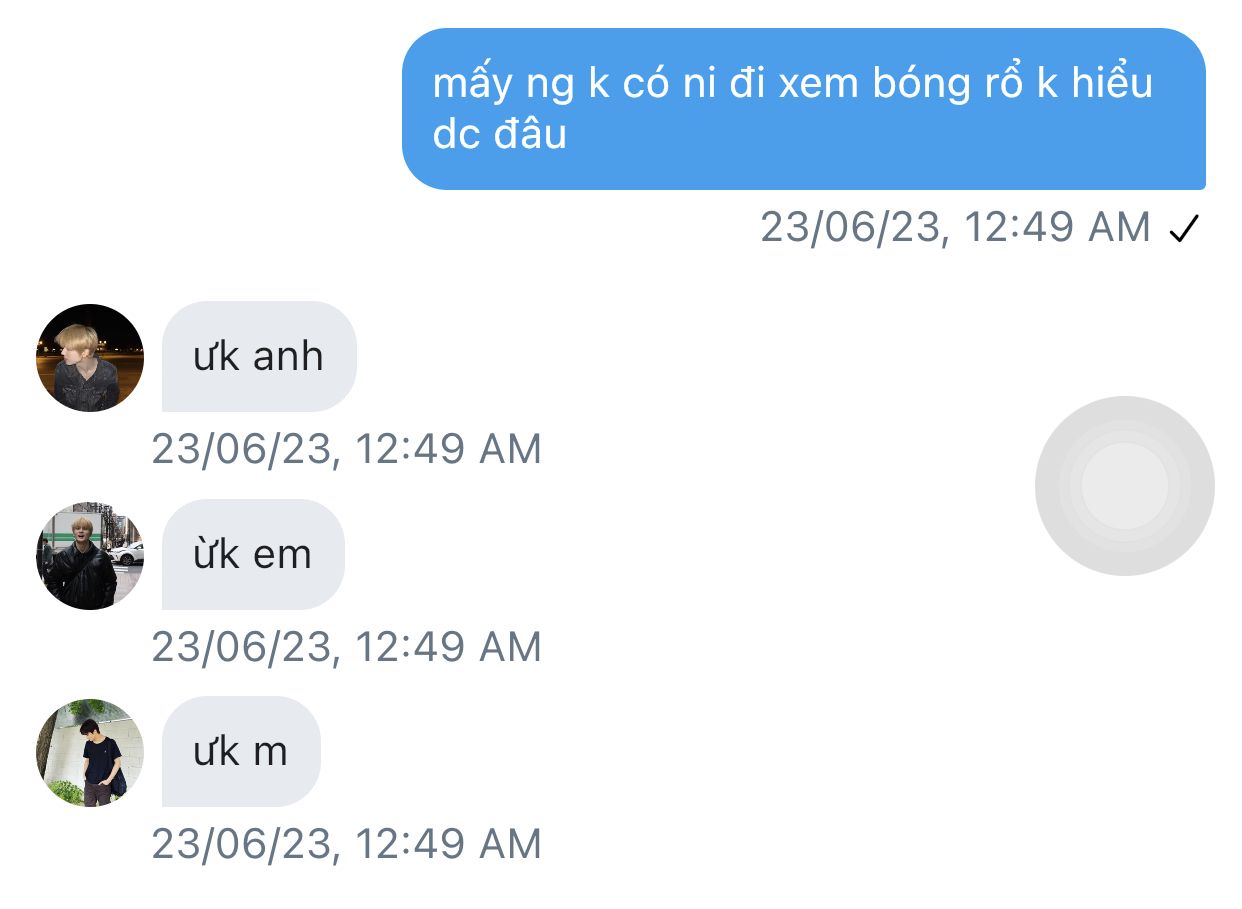
Task: Open the avatar next to "ưk m"
Action: point(90,753)
